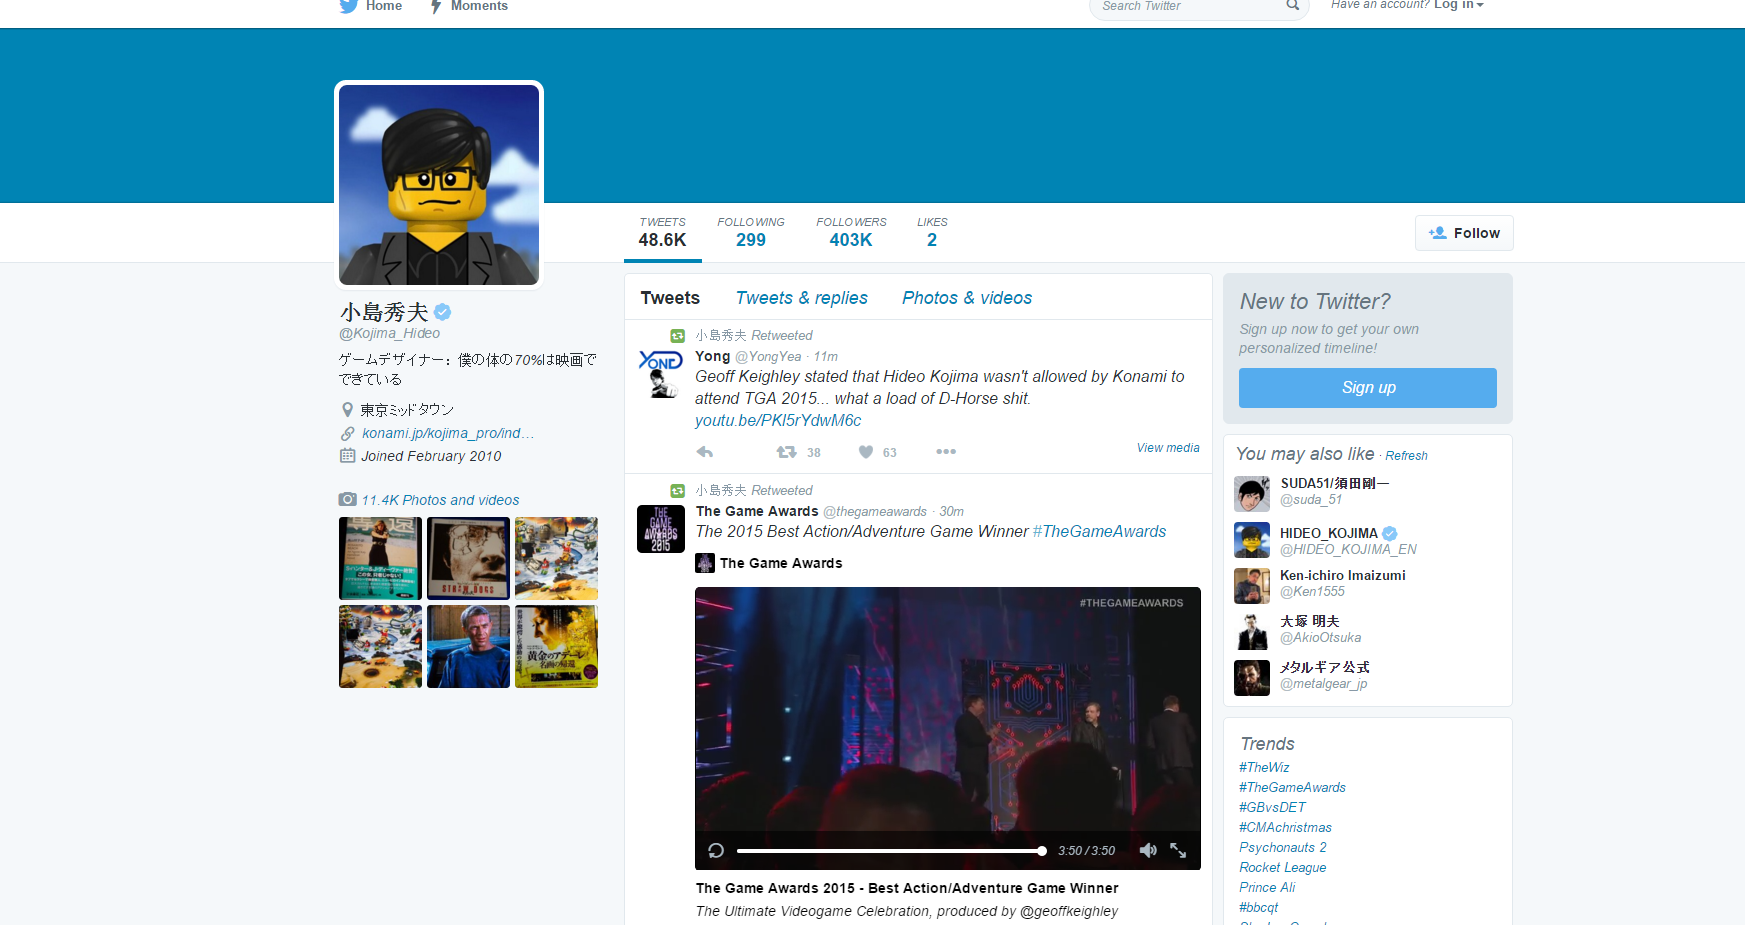Open the Psychonauts 2 trend
This screenshot has width=1745, height=925.
click(x=1283, y=848)
